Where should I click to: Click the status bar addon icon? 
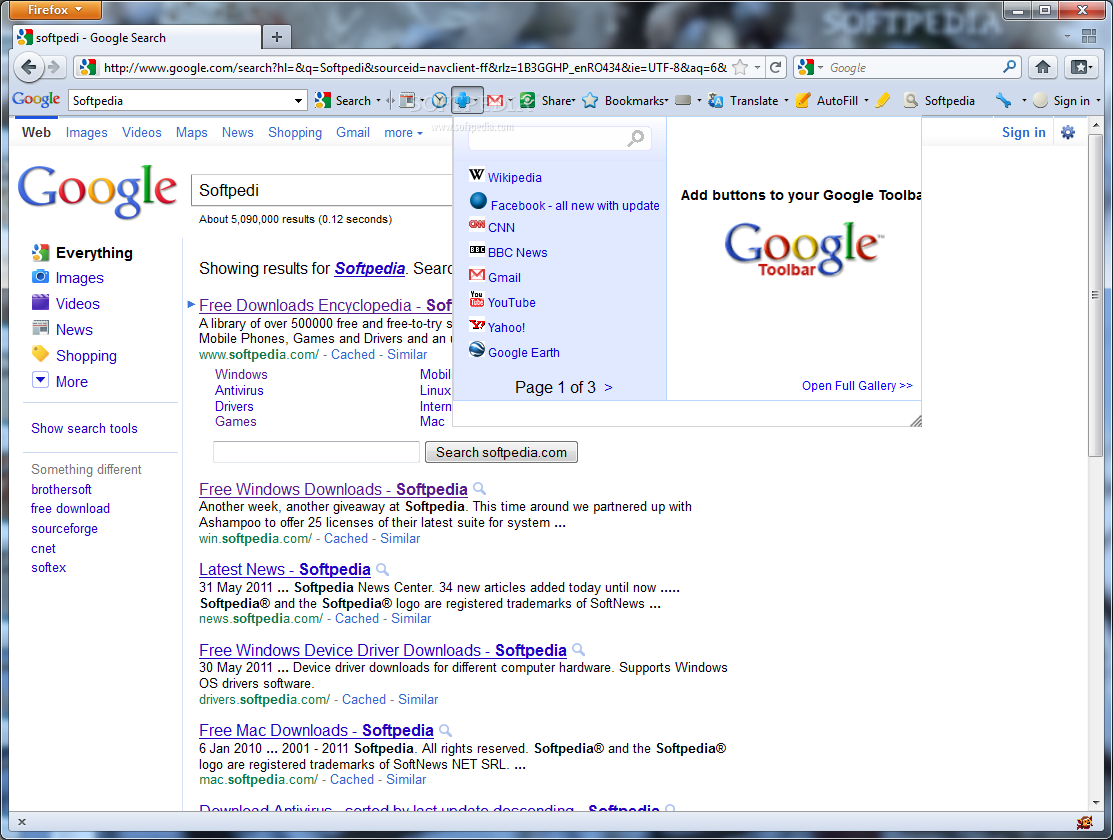(1084, 823)
